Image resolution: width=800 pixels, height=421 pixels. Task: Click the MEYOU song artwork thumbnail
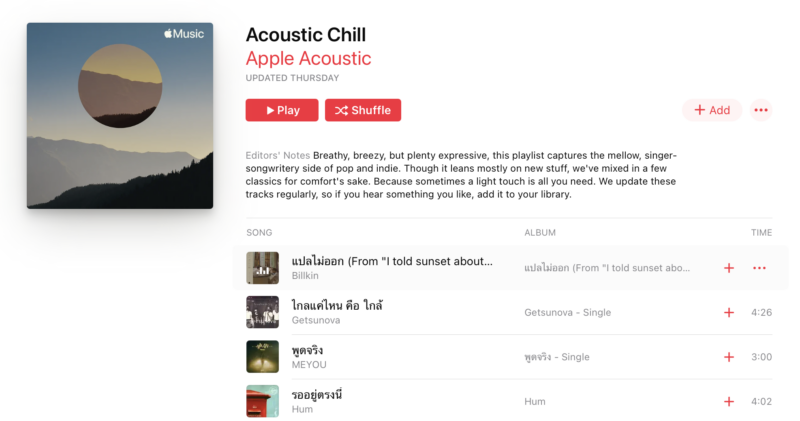[262, 357]
